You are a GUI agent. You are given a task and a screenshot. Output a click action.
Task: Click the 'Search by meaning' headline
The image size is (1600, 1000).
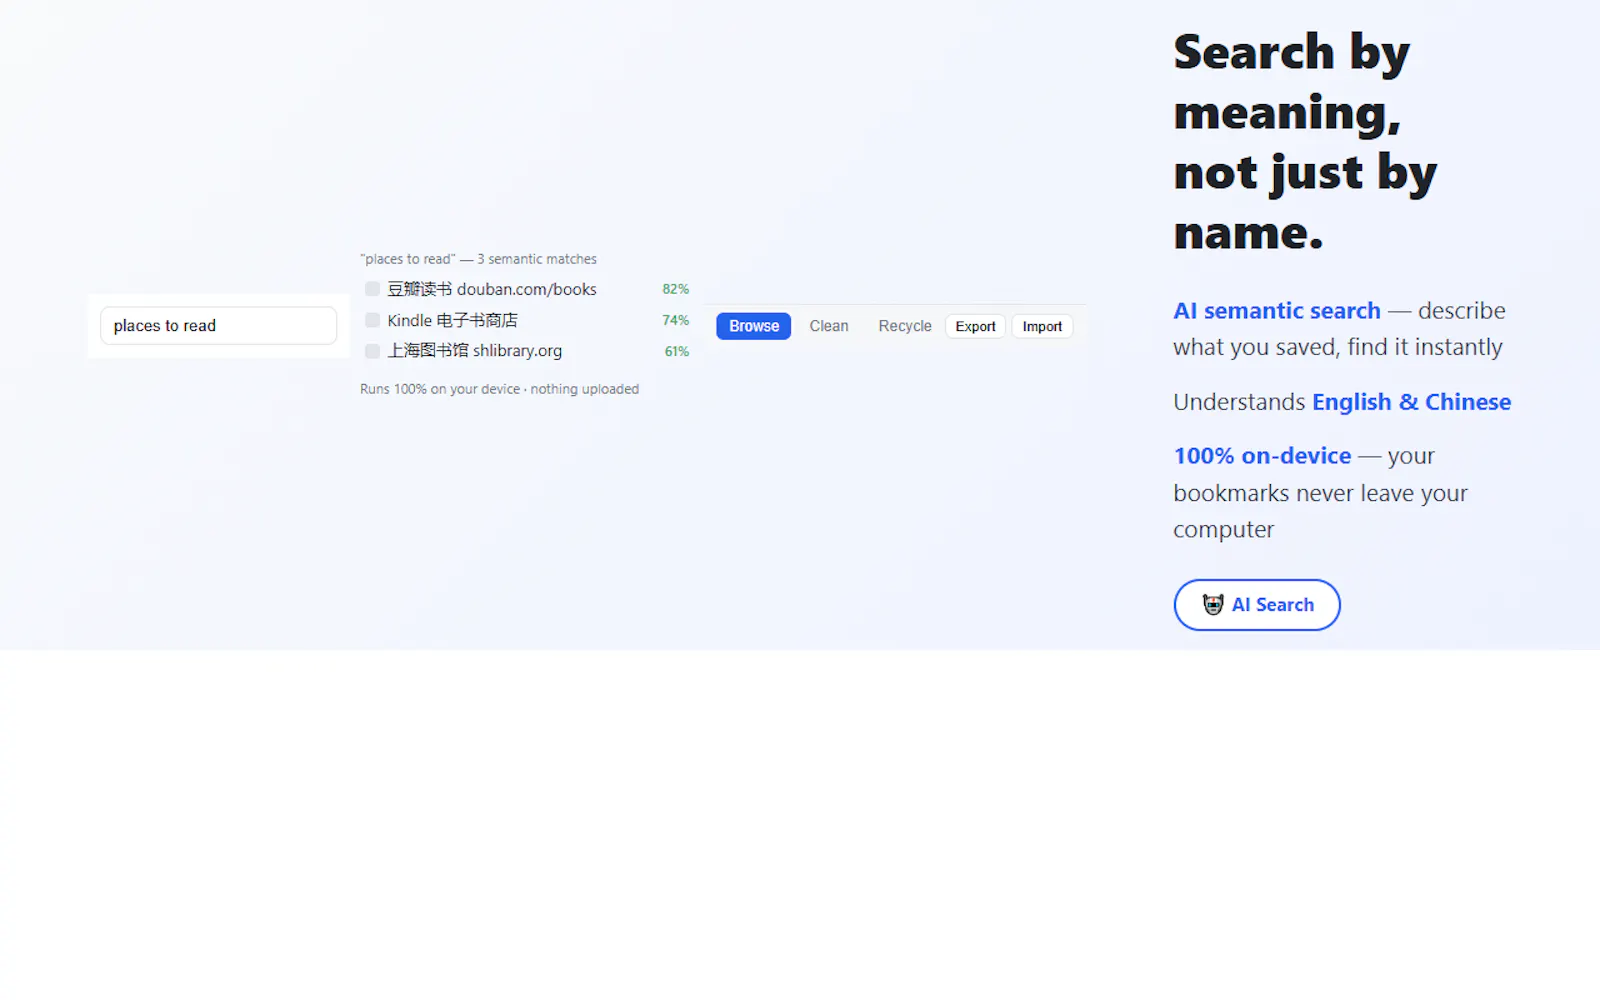point(1305,142)
